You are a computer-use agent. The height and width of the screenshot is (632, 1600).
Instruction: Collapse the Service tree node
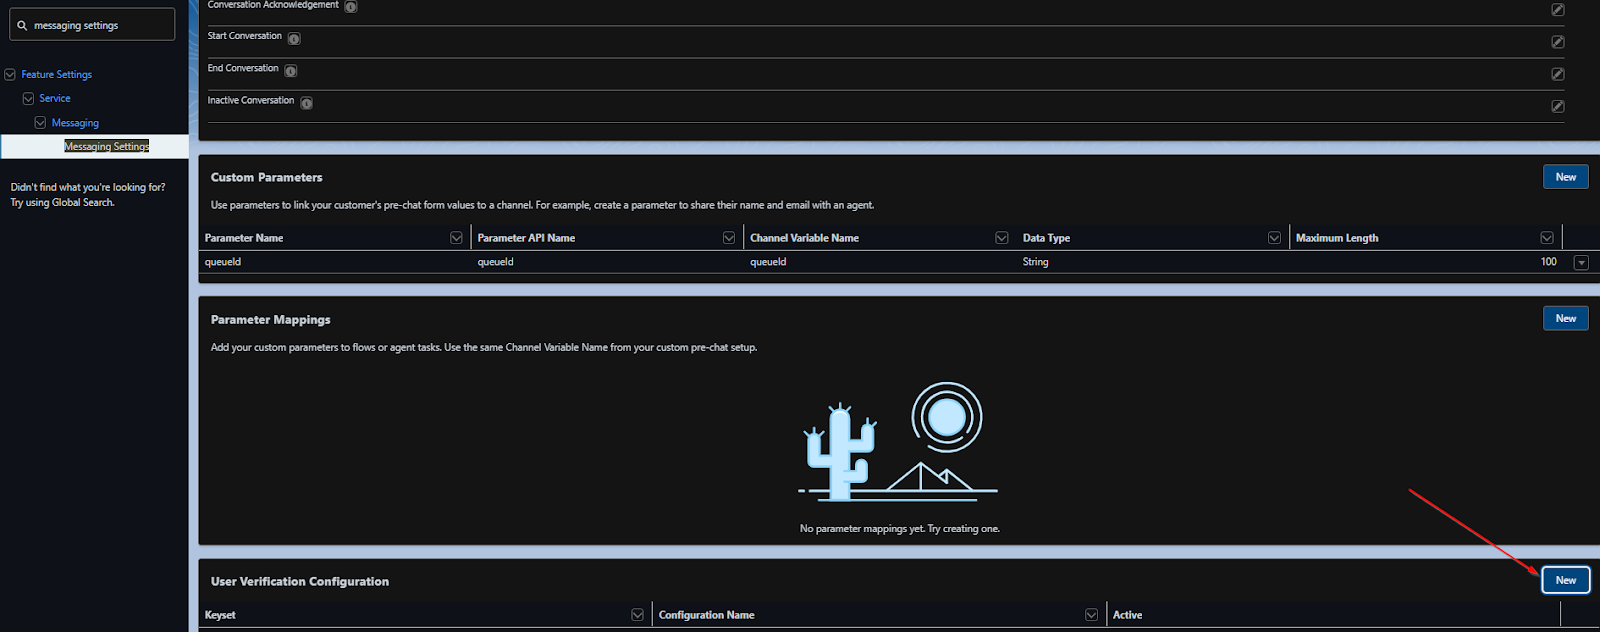point(28,99)
